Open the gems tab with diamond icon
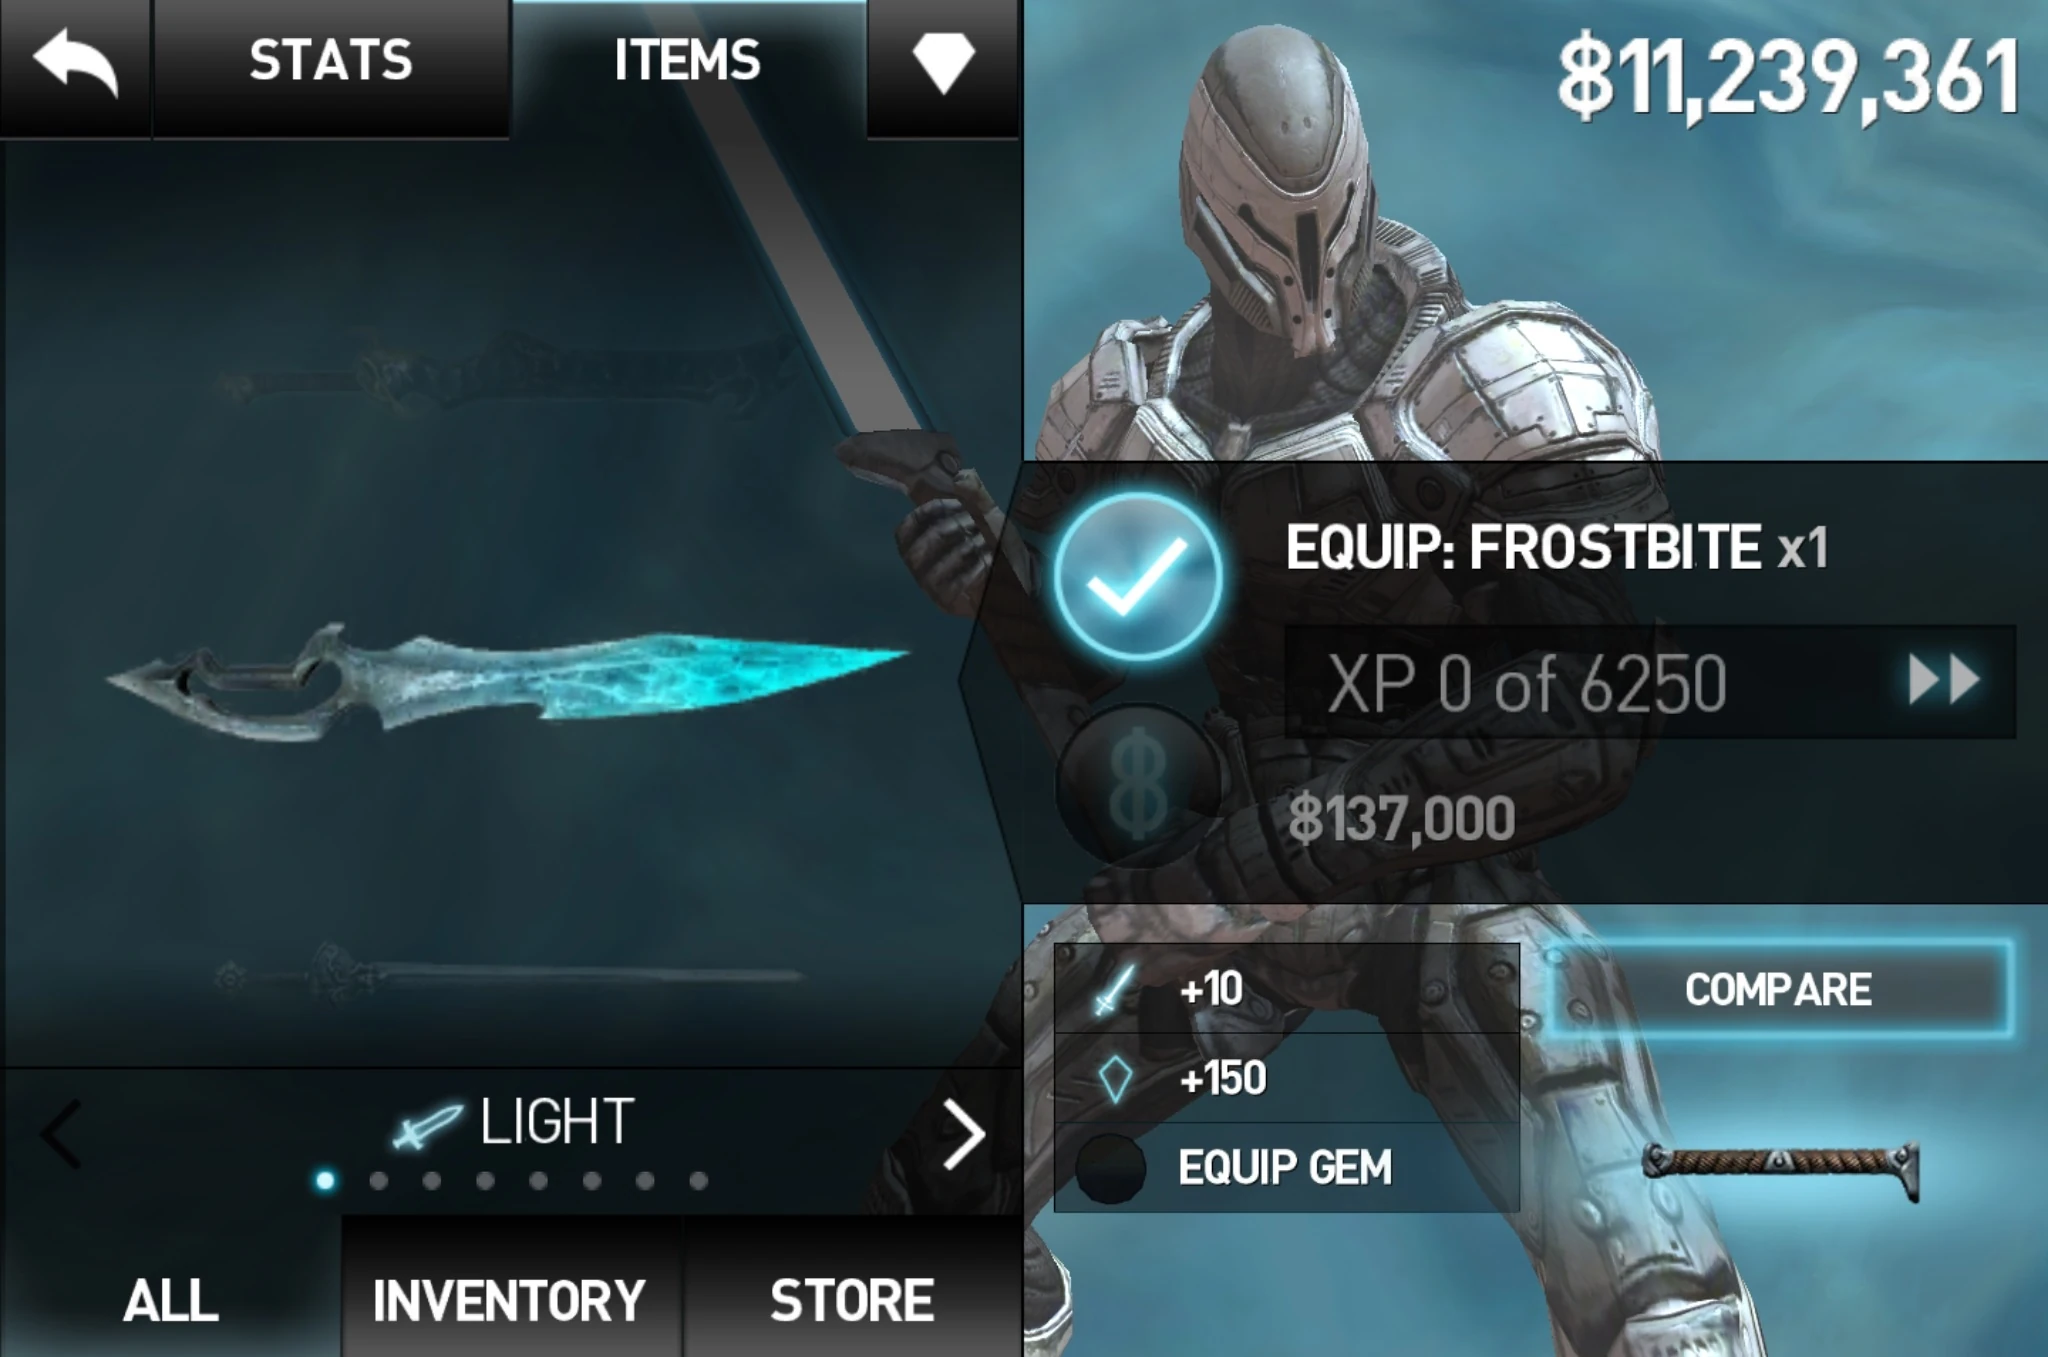2048x1357 pixels. pos(943,64)
